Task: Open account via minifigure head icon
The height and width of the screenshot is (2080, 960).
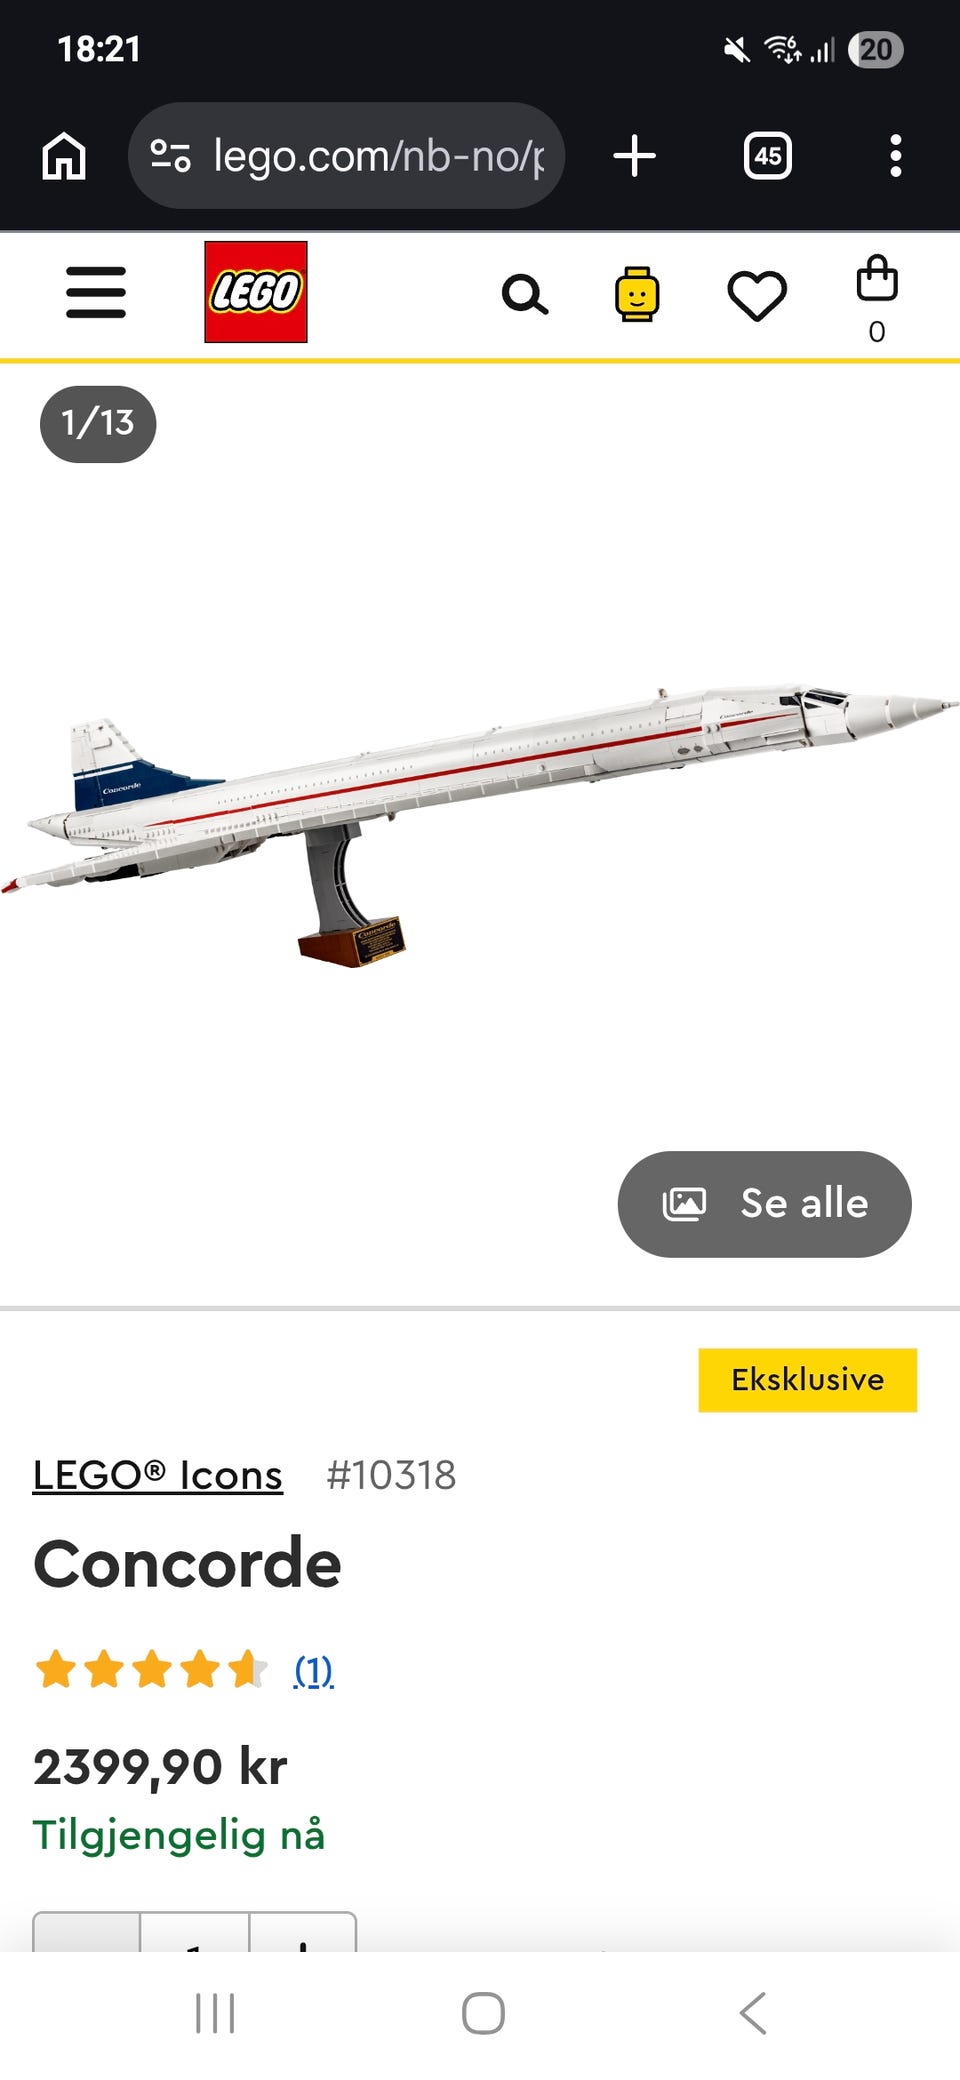Action: point(636,294)
